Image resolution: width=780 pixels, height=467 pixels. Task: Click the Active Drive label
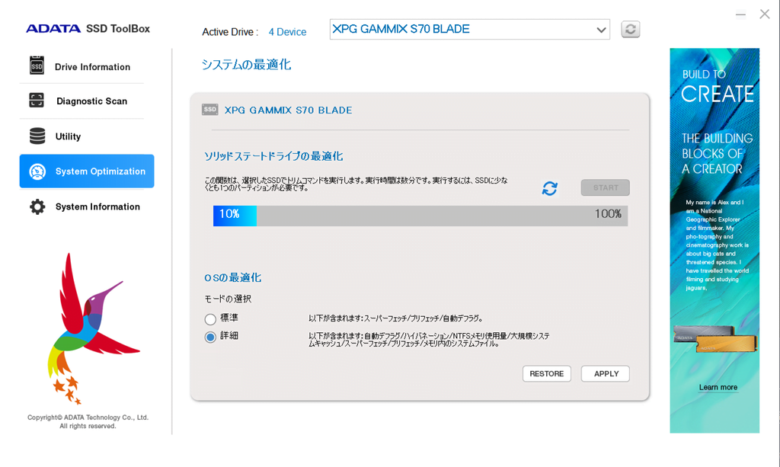230,32
